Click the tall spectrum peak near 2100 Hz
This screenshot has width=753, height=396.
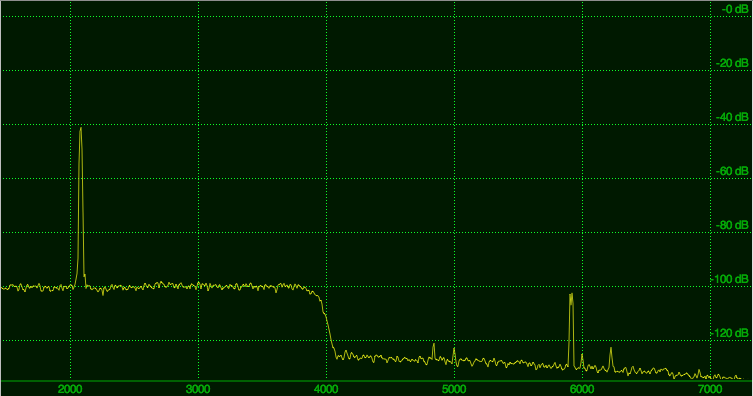81,129
